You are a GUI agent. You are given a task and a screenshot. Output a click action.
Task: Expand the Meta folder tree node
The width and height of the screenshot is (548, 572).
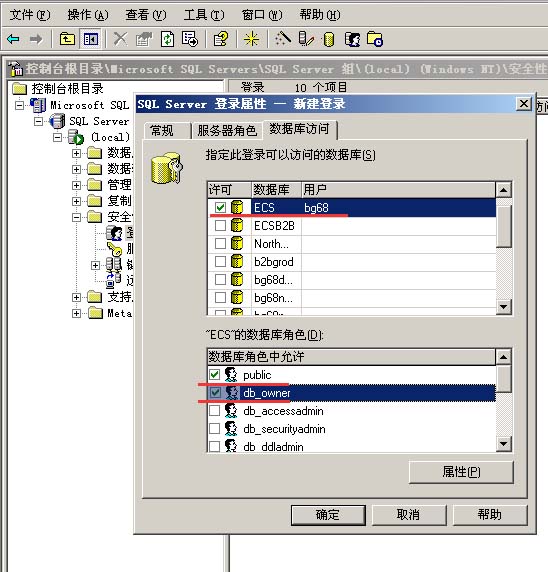point(76,313)
